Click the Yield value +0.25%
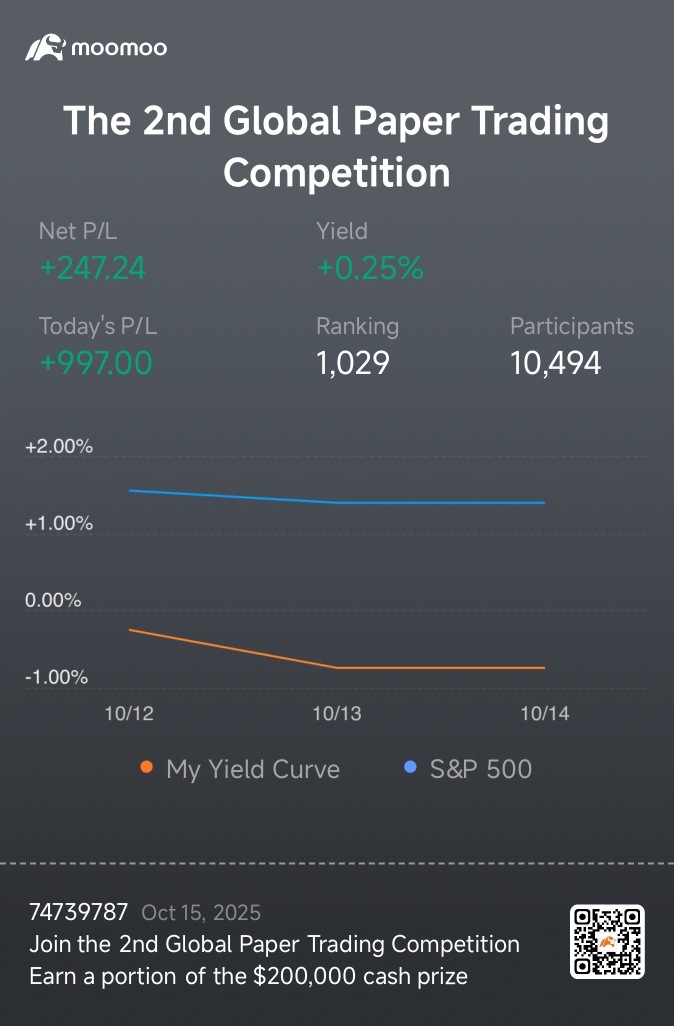The image size is (674, 1026). [x=369, y=268]
